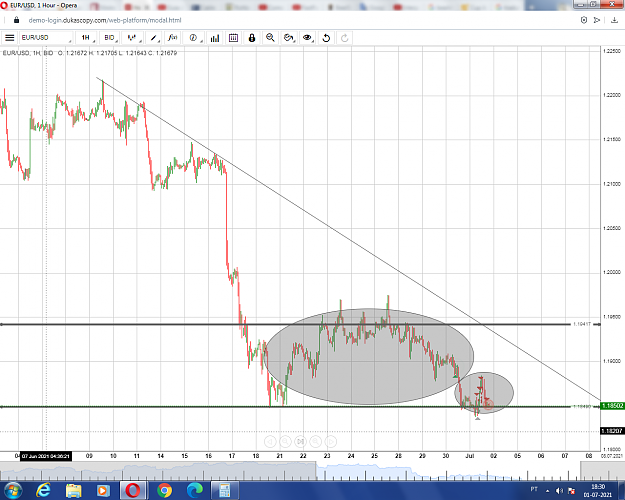This screenshot has width=625, height=500.
Task: Select the line drawing tool
Action: pos(154,38)
